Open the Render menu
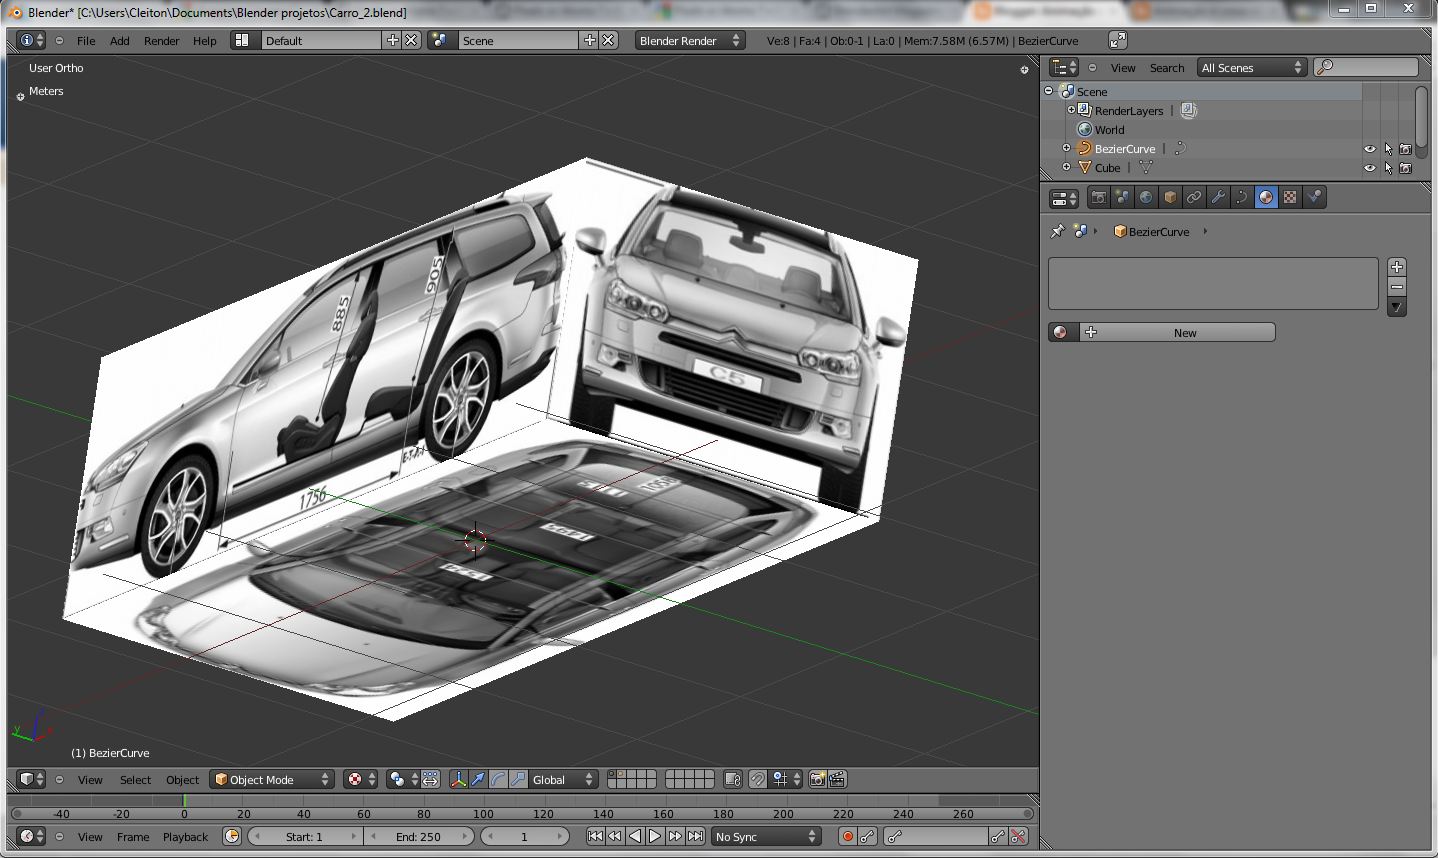 click(x=161, y=41)
